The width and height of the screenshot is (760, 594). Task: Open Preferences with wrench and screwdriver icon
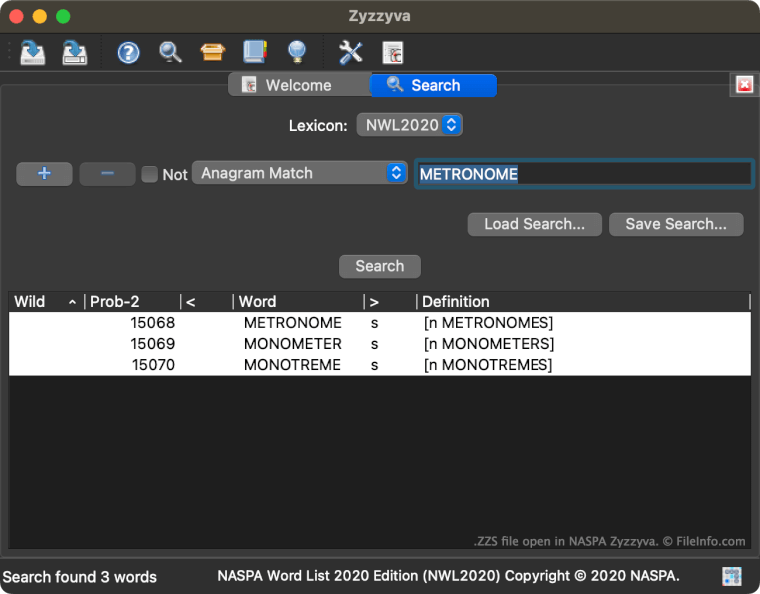[x=350, y=52]
